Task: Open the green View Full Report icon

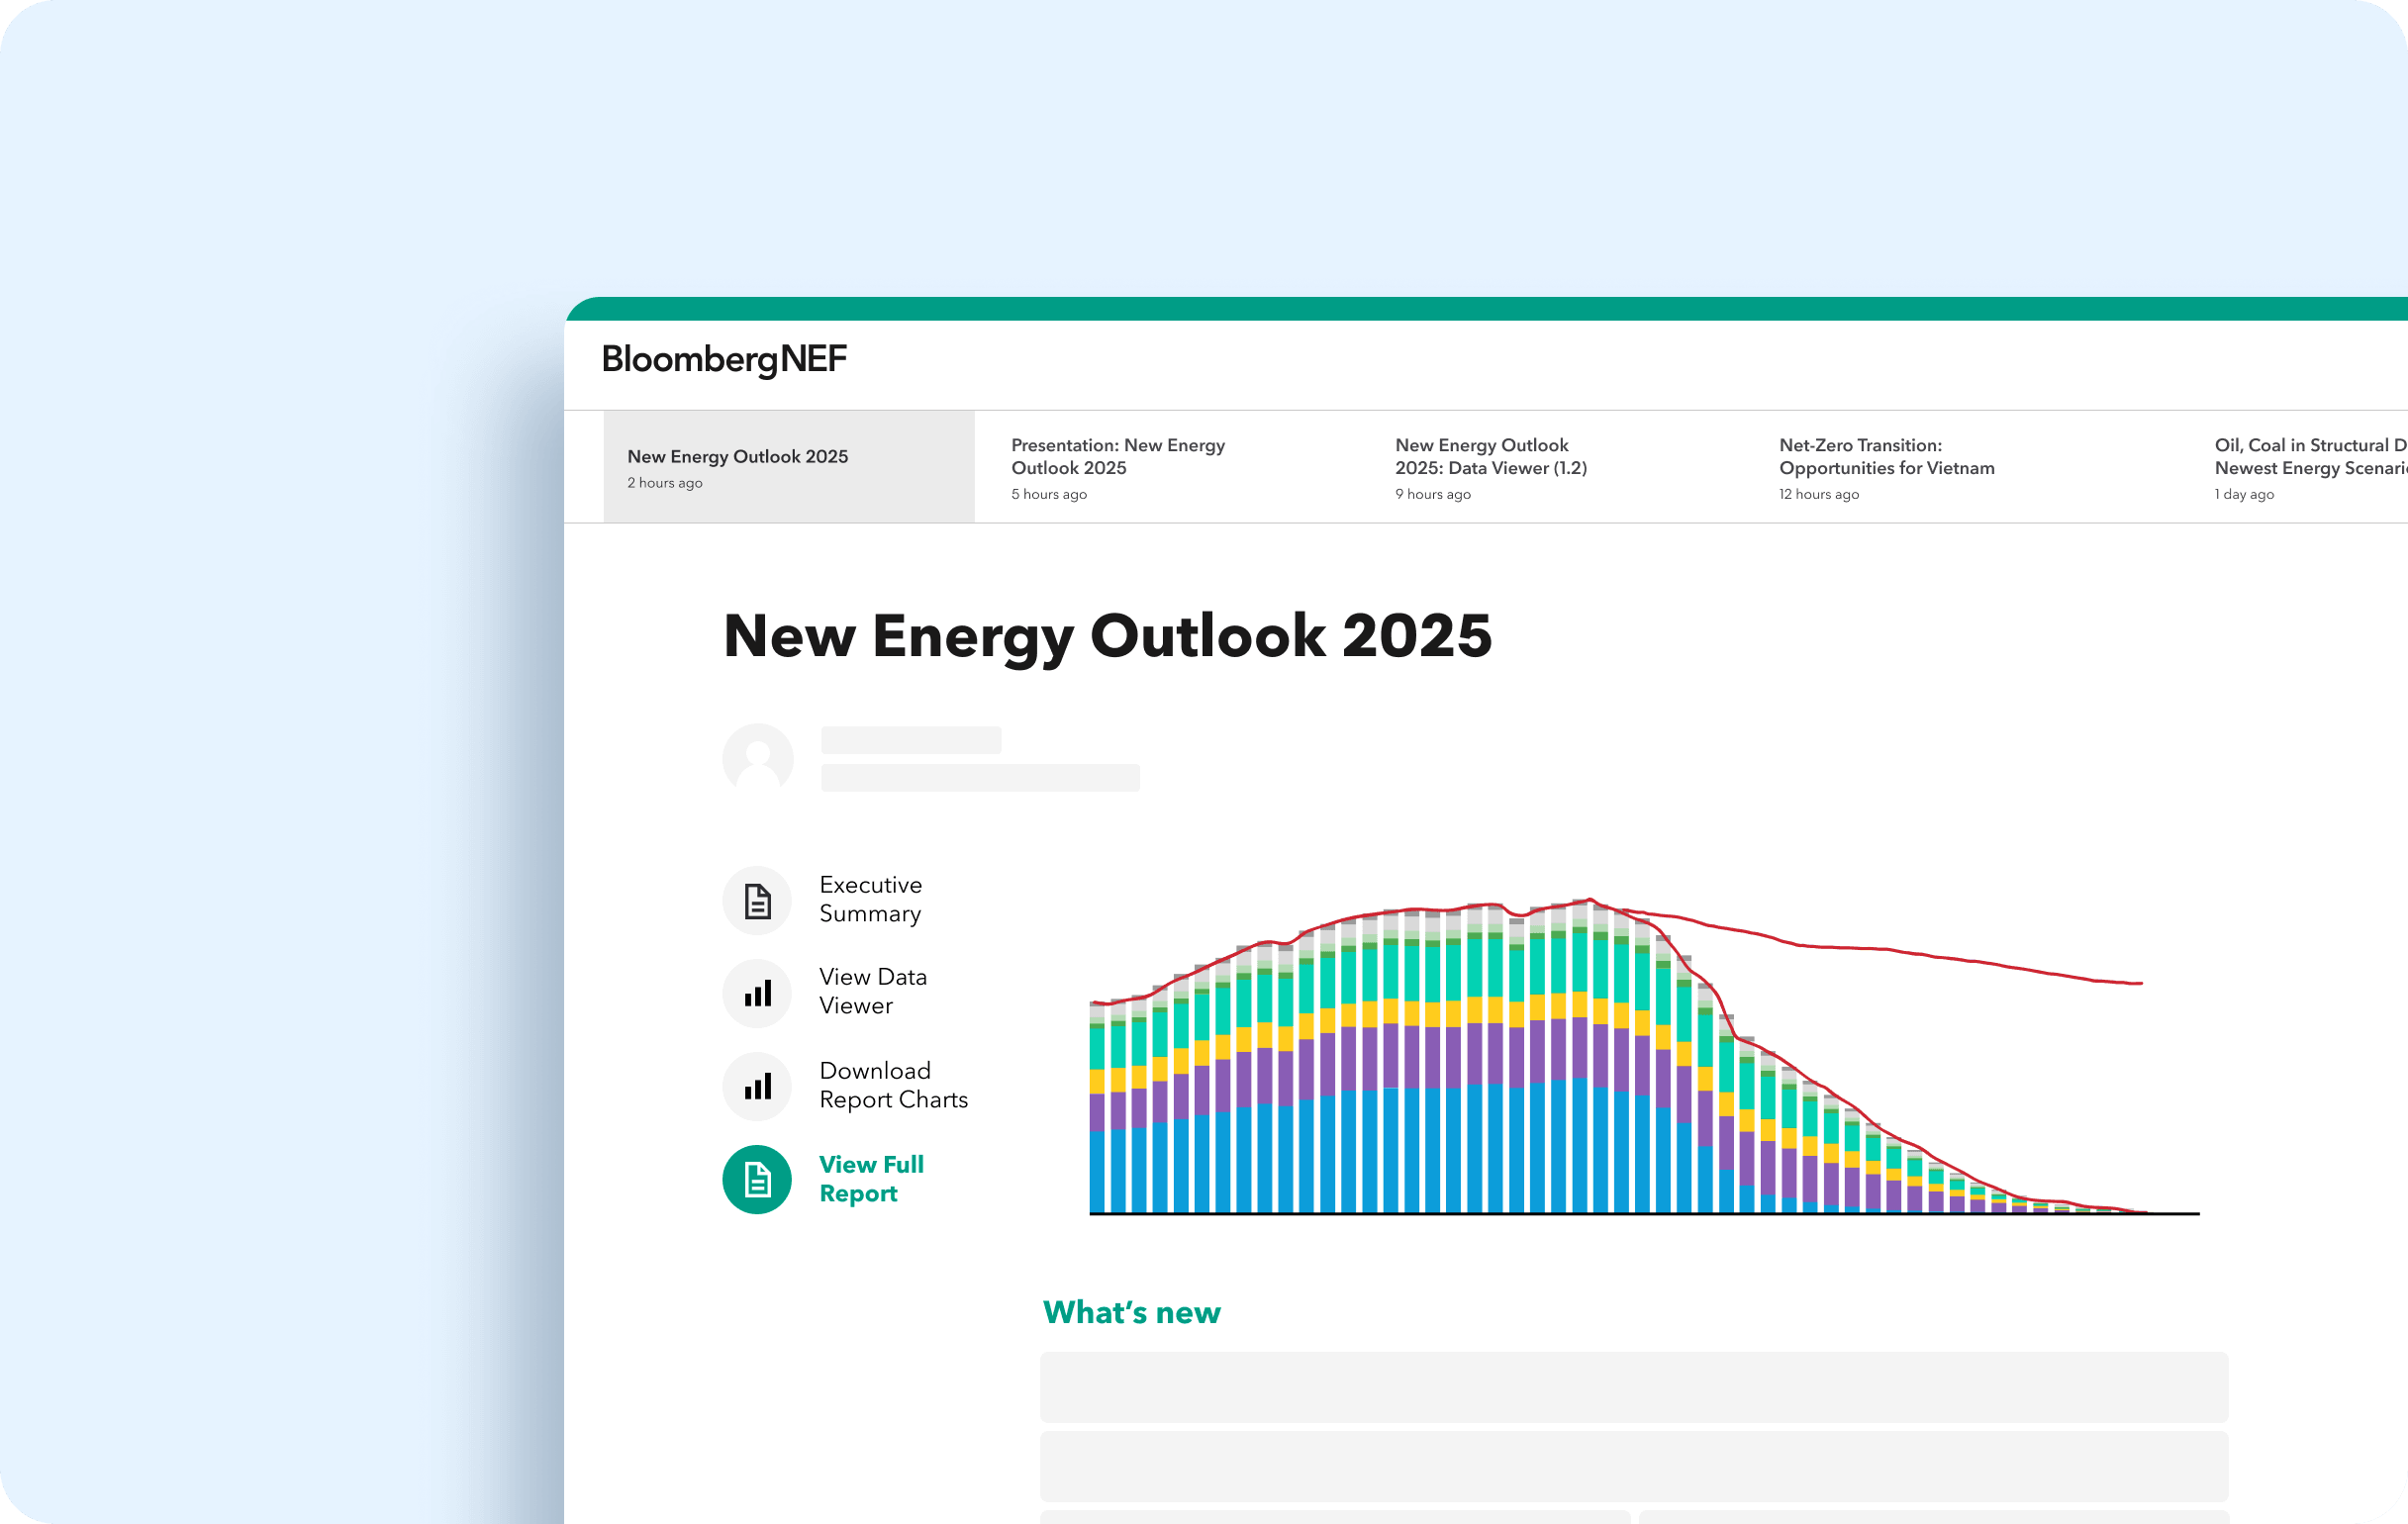Action: [x=757, y=1179]
